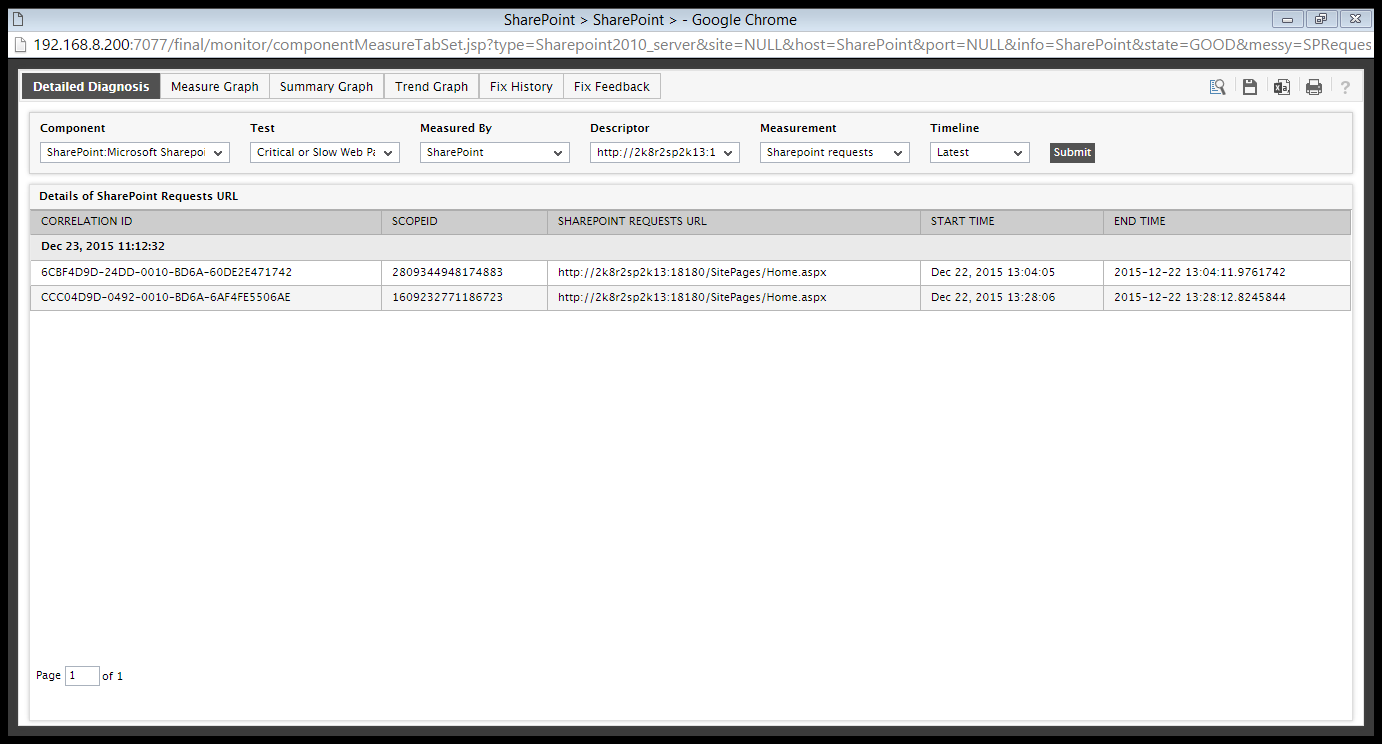Minimize the Chrome window
Screen dimensions: 1382x744
(x=1288, y=19)
